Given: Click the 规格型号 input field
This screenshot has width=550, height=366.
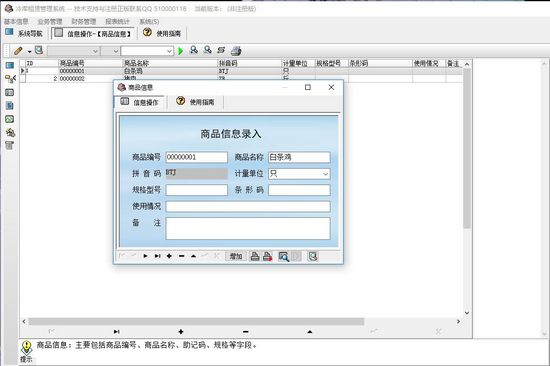Looking at the screenshot, I should [196, 190].
